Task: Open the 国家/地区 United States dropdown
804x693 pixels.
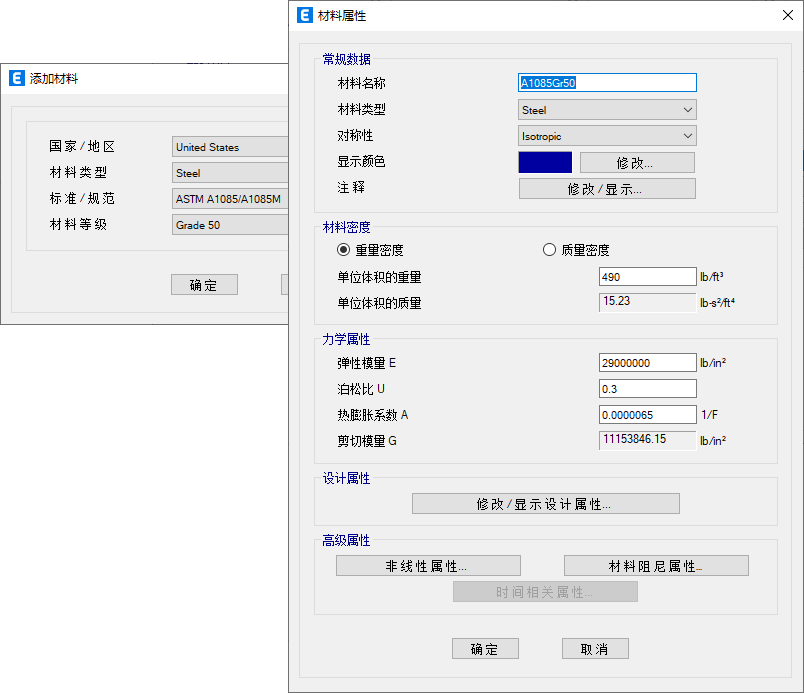Action: [x=230, y=147]
